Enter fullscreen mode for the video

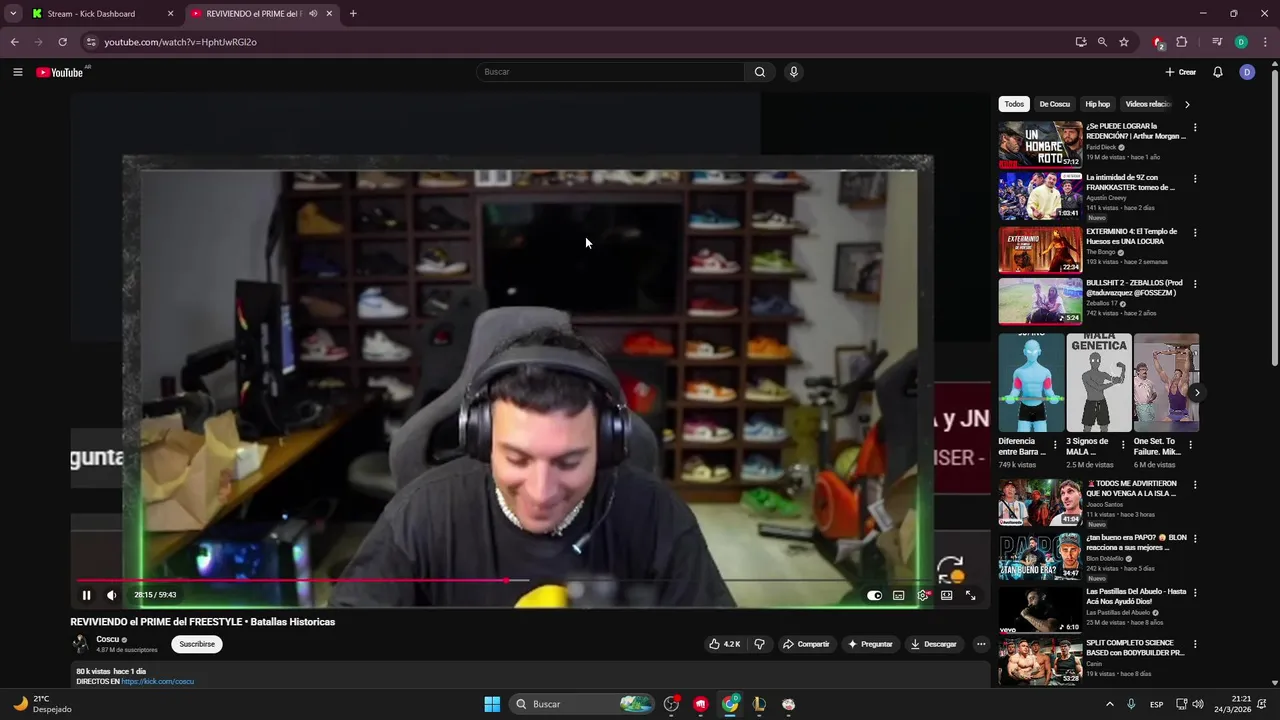(970, 595)
